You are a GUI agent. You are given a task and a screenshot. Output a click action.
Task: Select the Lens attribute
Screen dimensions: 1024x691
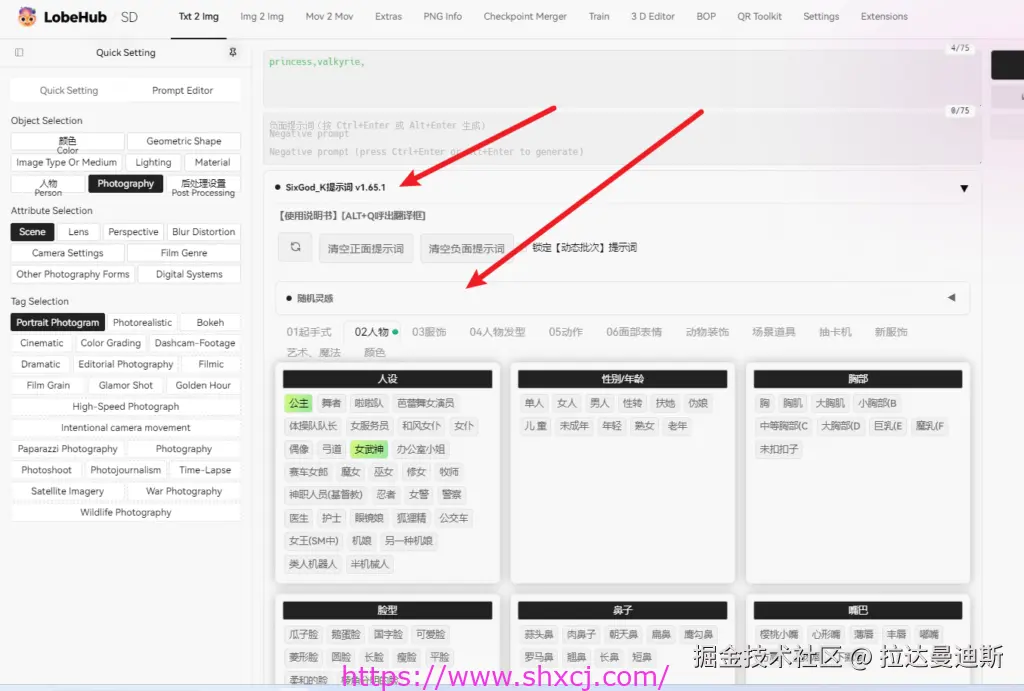(x=78, y=232)
